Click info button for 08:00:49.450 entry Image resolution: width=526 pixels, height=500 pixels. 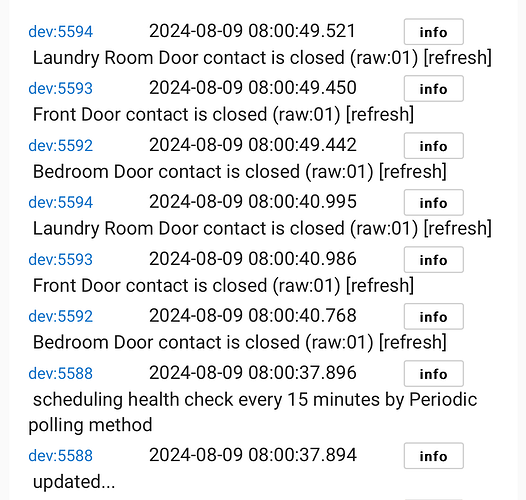coord(433,89)
